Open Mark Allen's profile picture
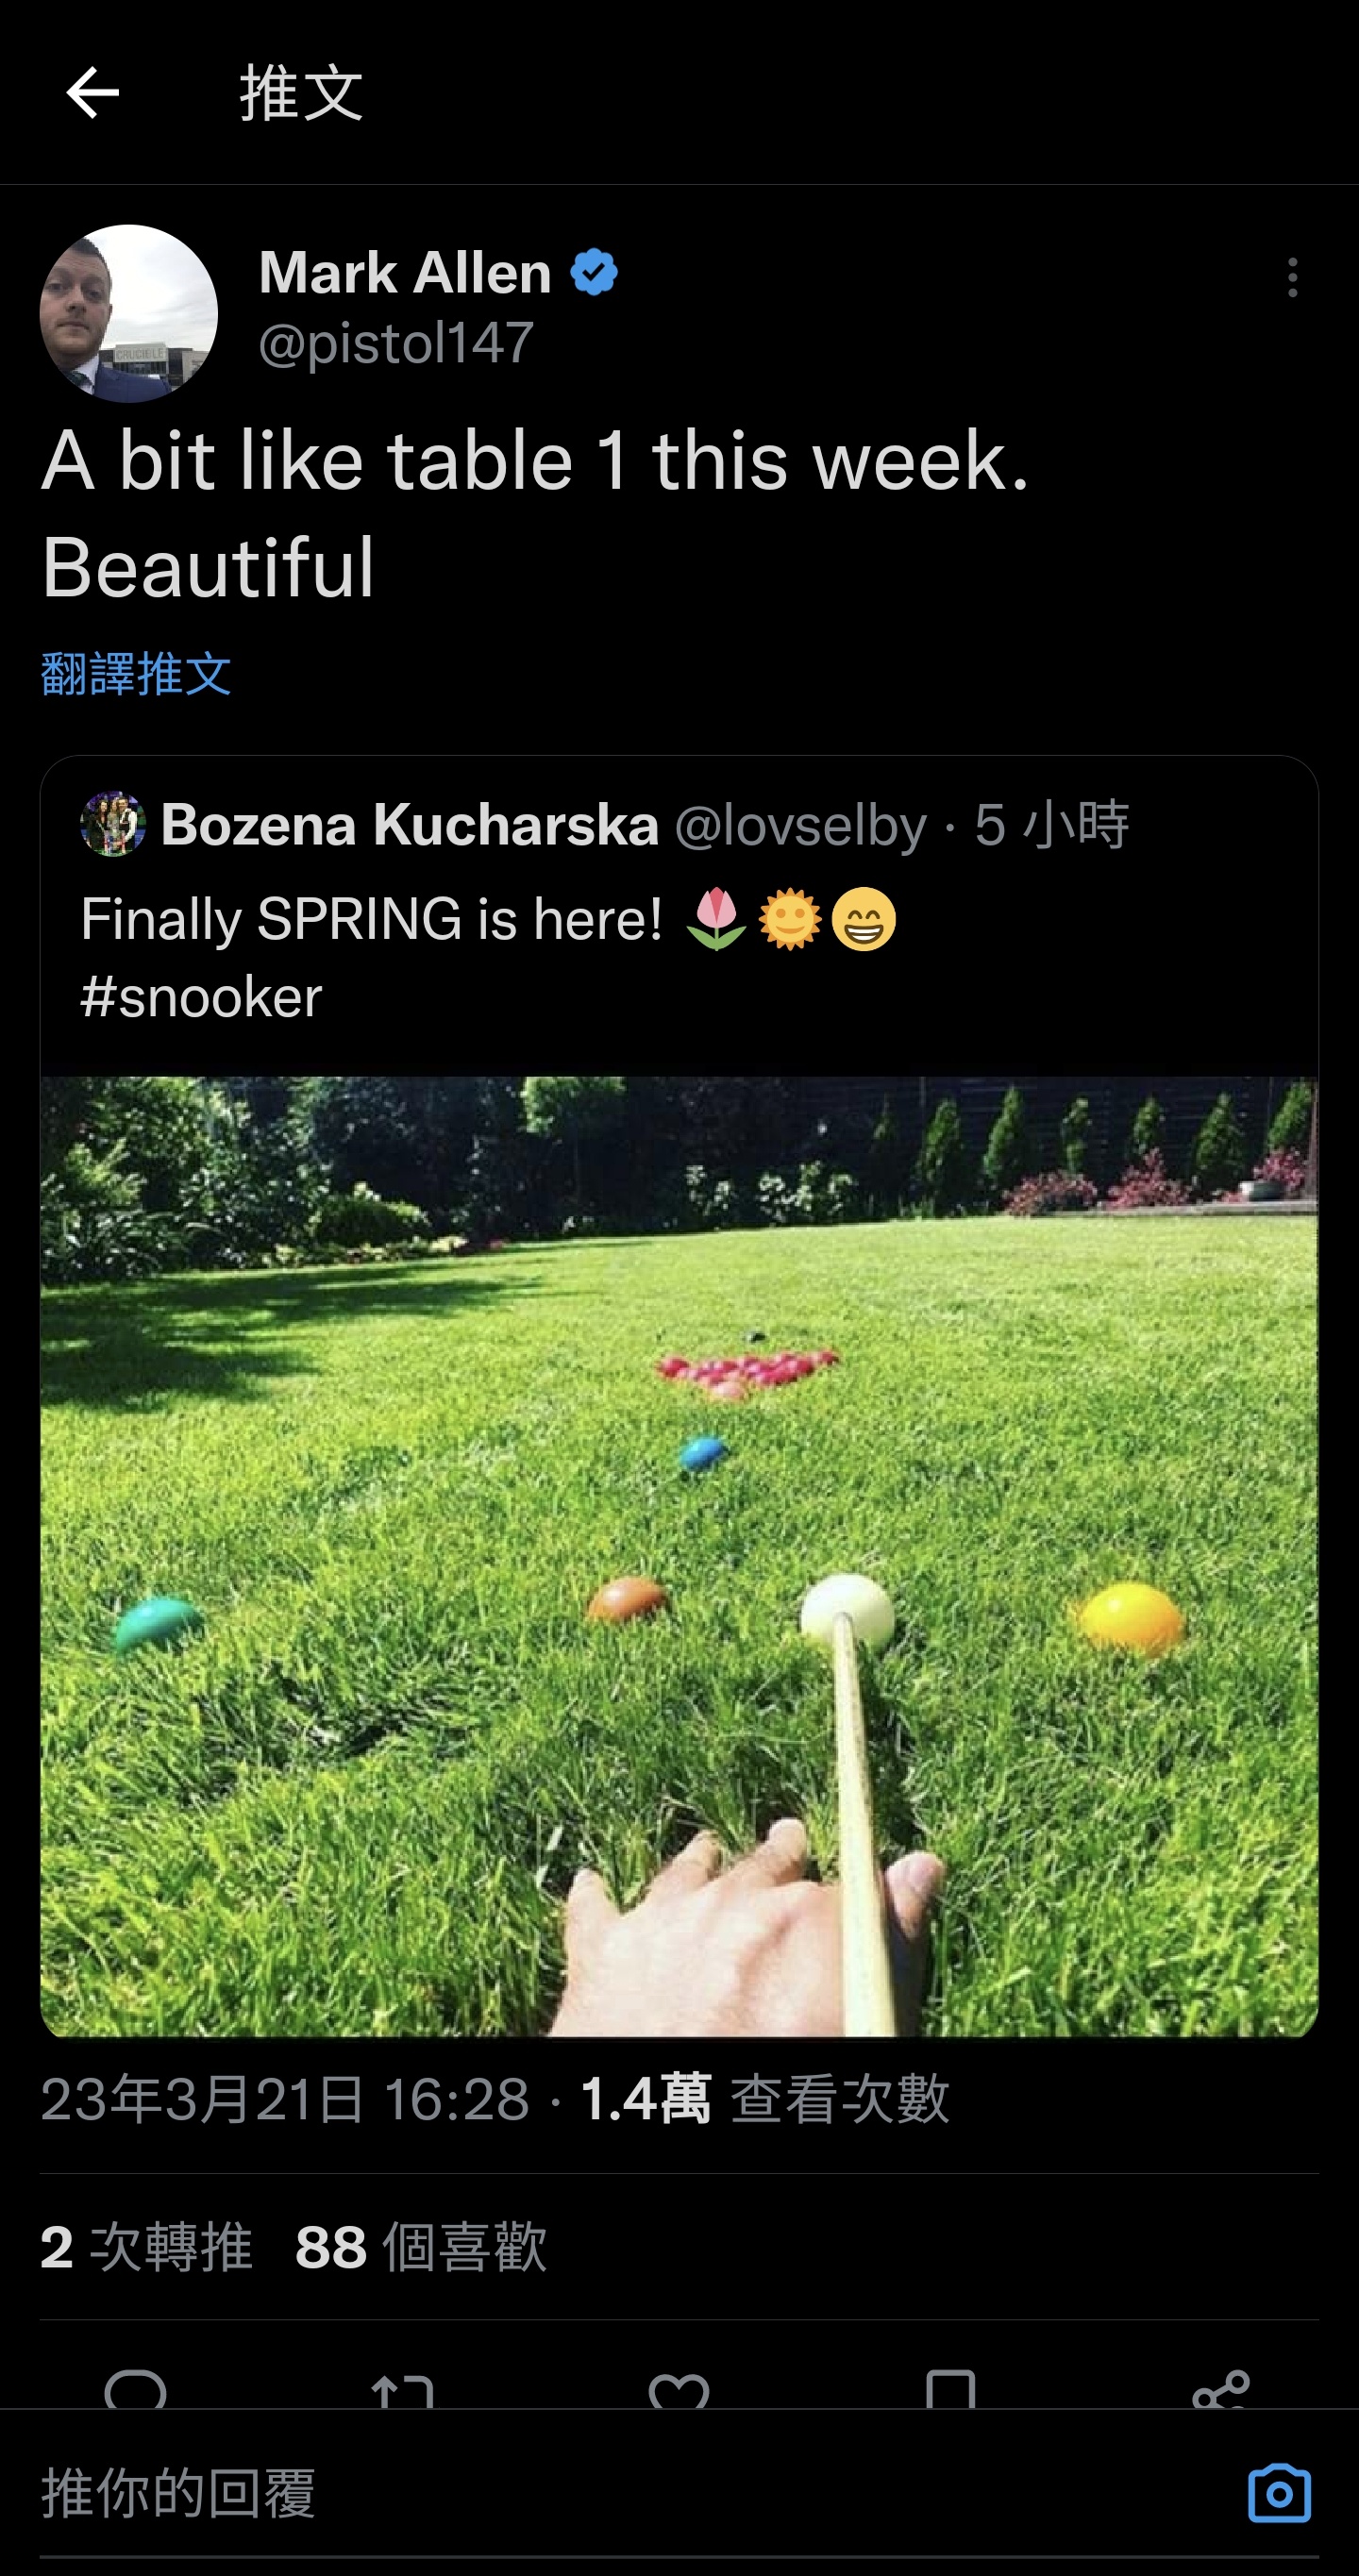Screen dimensions: 1359x2576 tap(128, 313)
